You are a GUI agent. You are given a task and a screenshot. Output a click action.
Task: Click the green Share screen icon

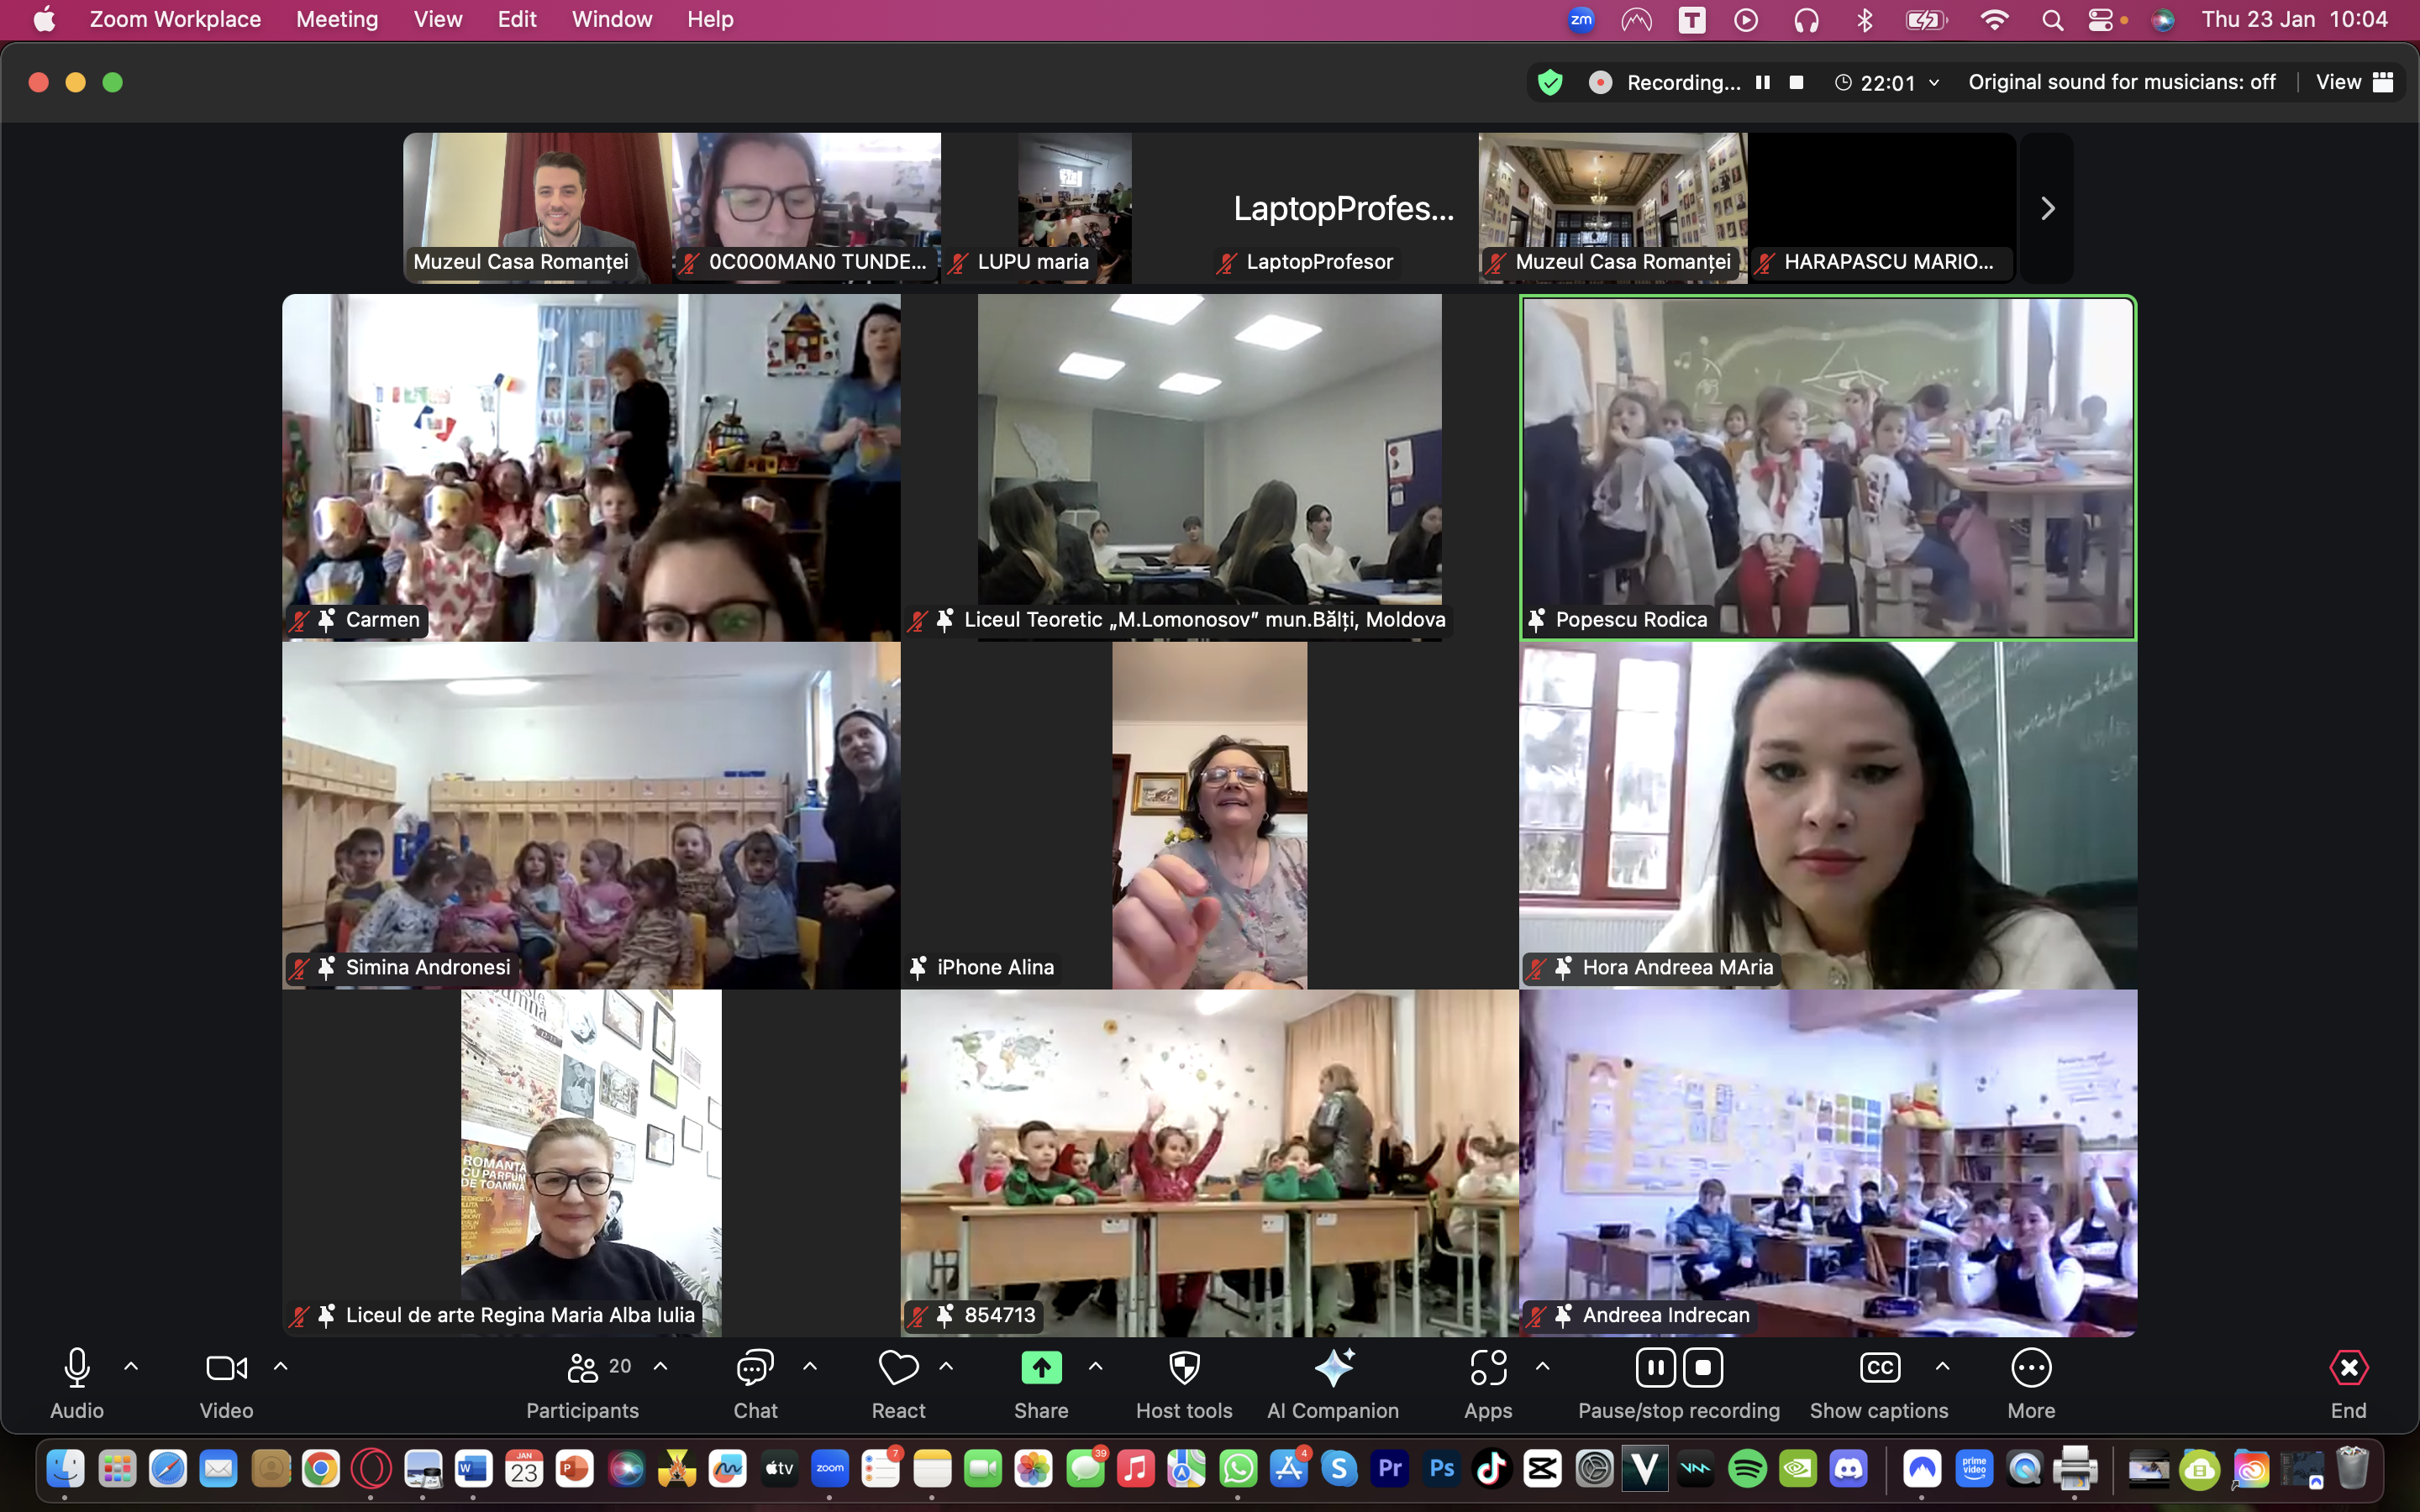click(x=1041, y=1368)
